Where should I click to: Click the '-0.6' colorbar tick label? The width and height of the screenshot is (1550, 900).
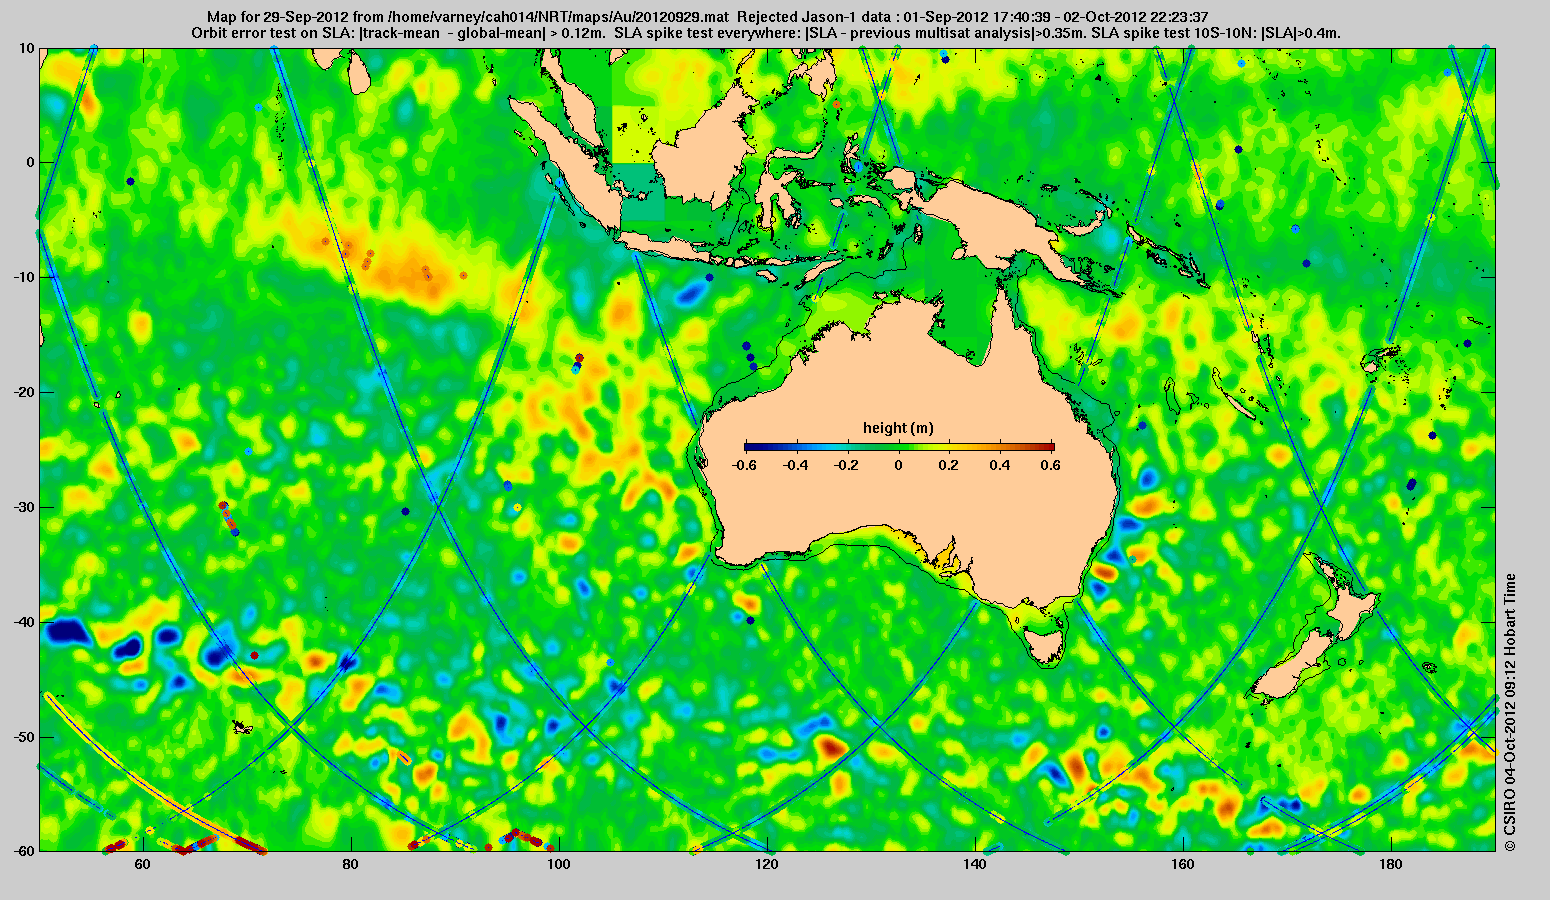tap(743, 465)
